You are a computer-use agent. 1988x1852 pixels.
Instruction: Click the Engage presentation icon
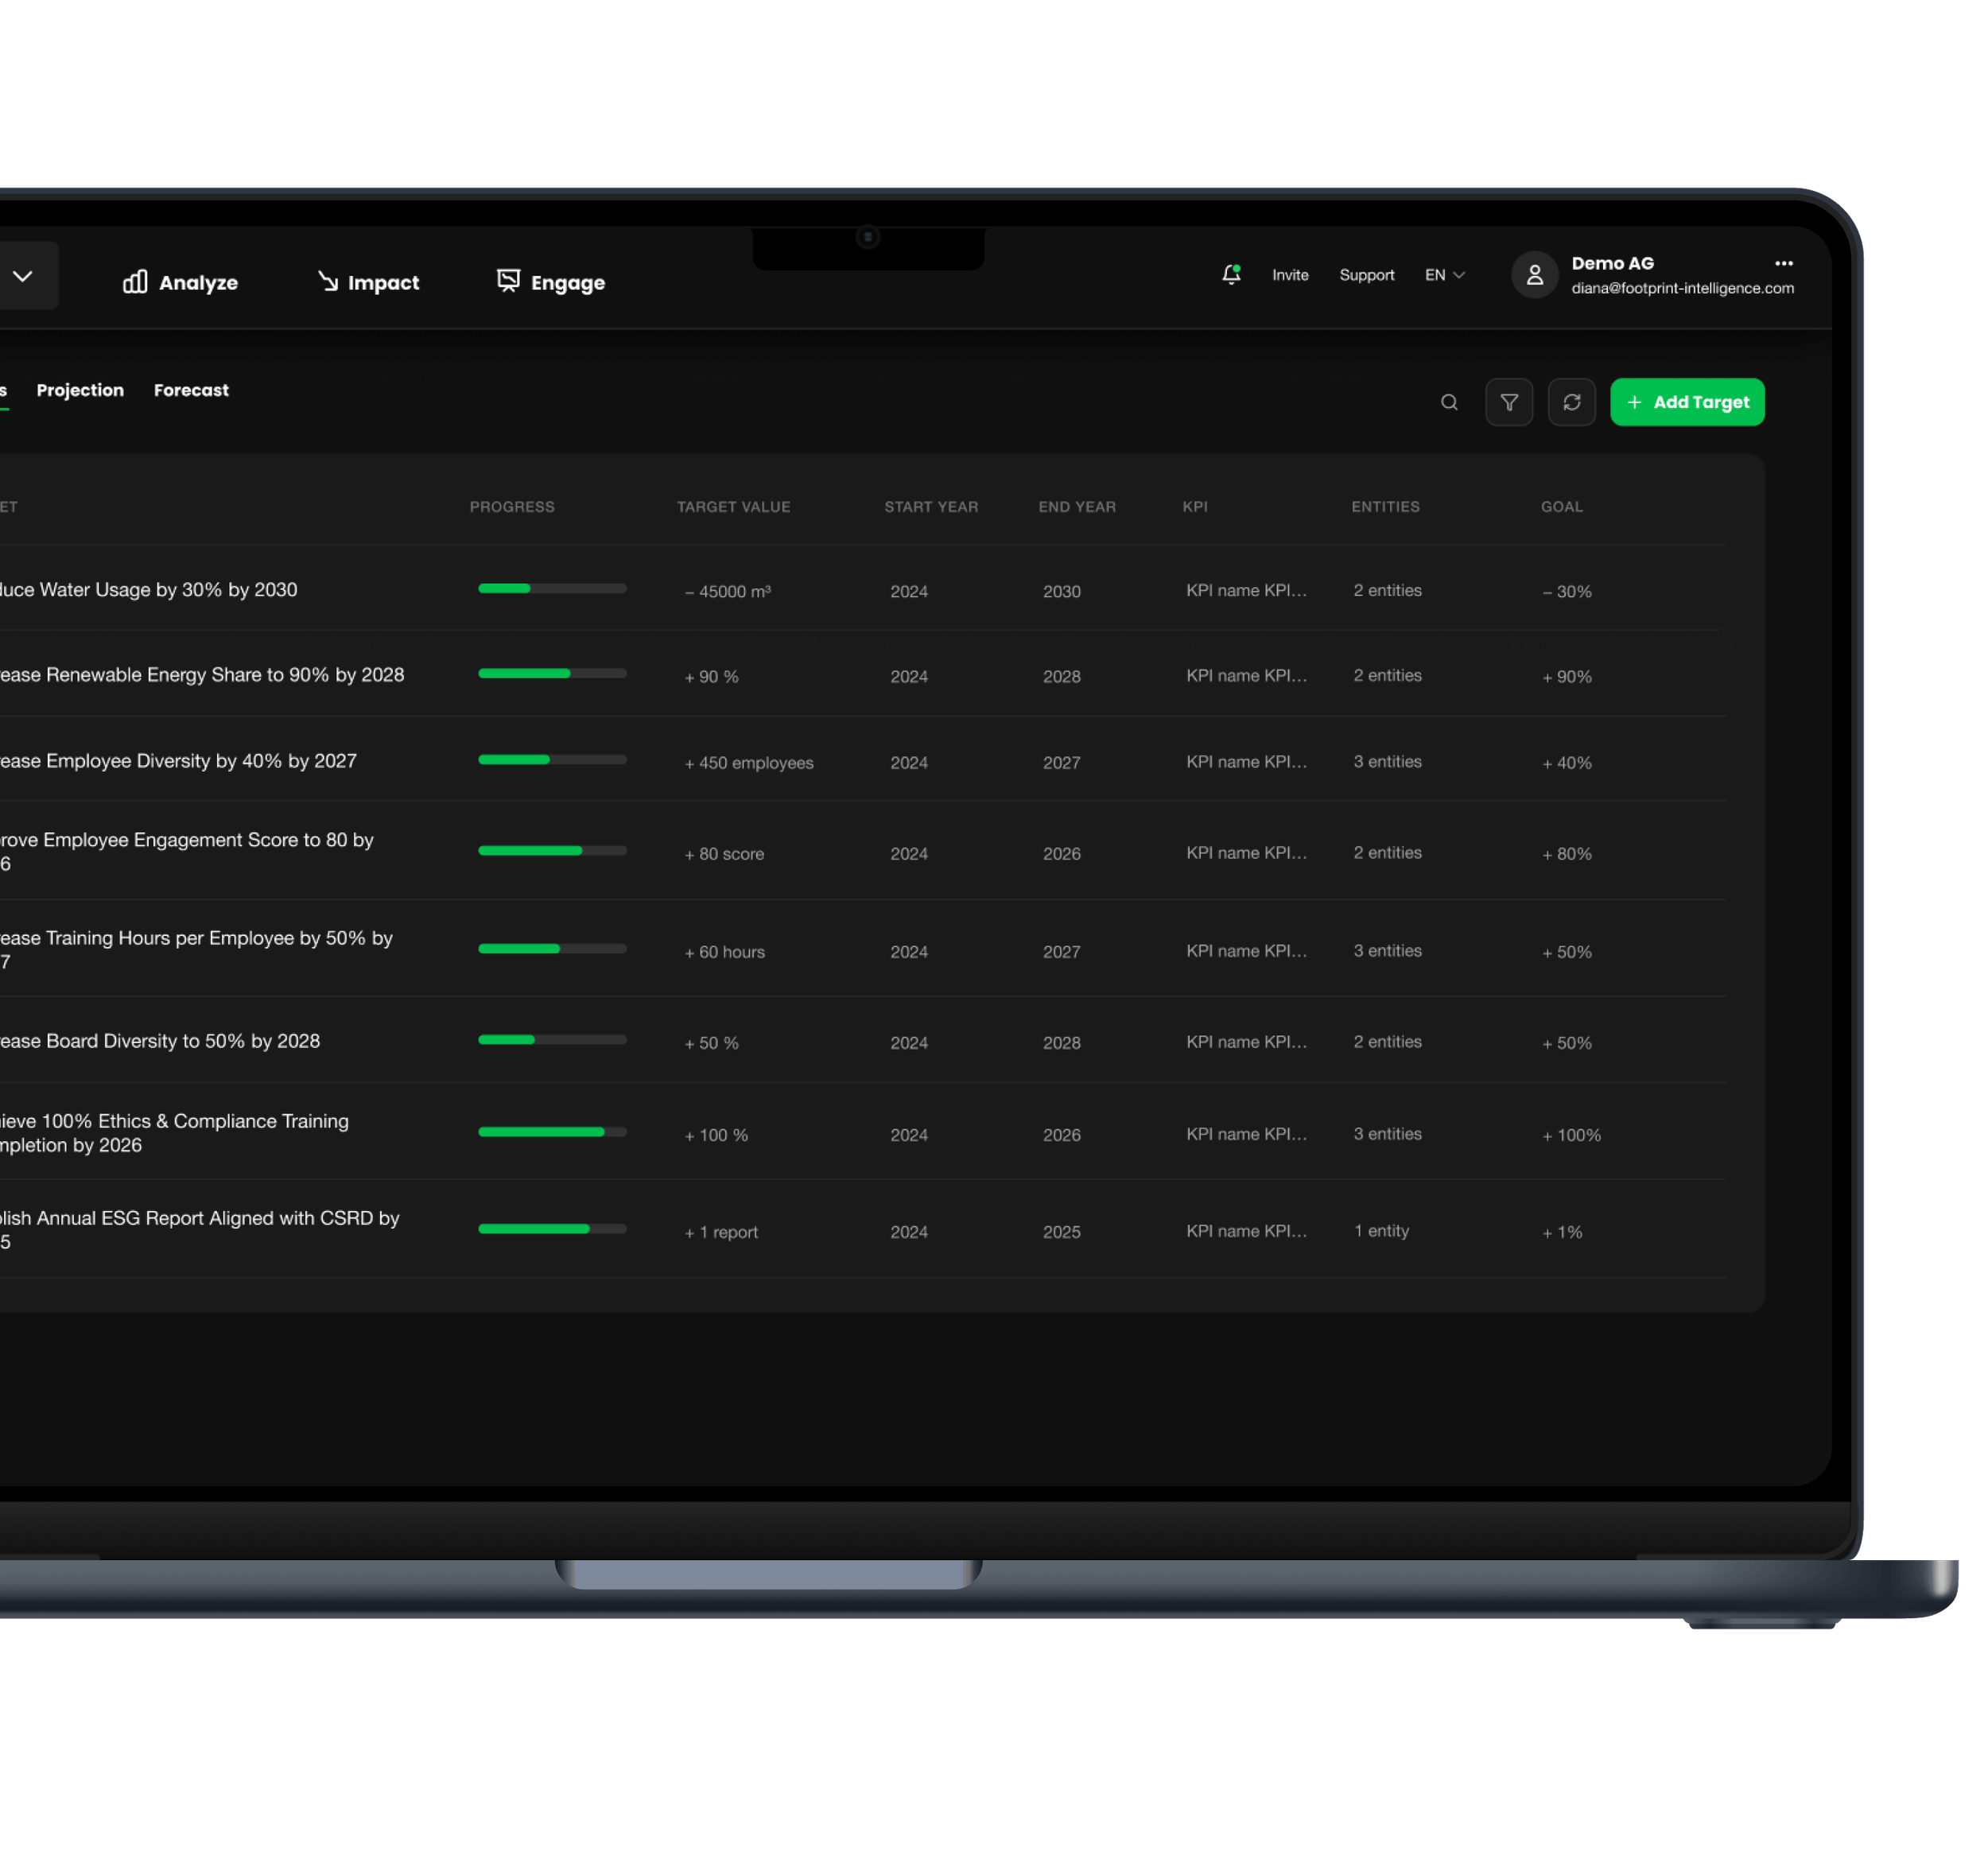pos(508,281)
